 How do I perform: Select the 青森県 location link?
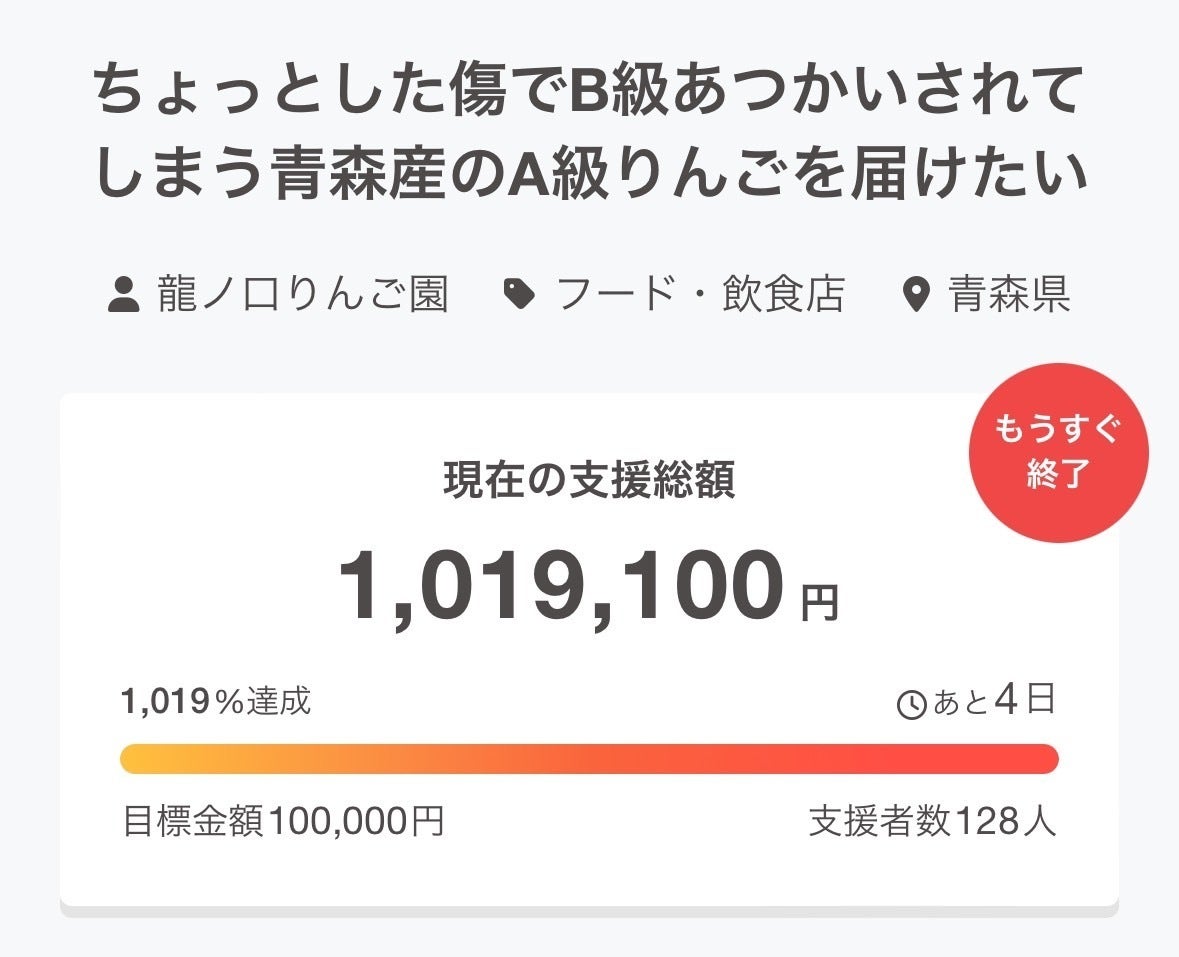click(x=1009, y=295)
